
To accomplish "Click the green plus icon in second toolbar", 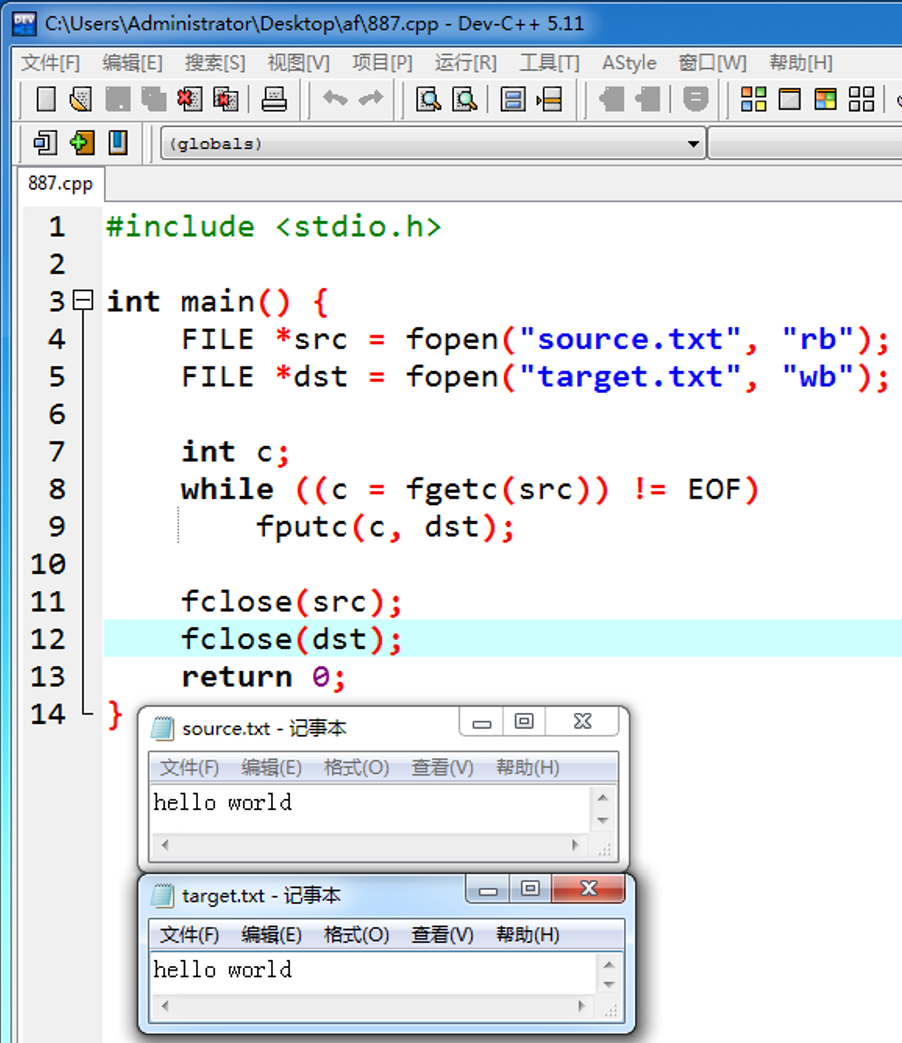I will 82,142.
